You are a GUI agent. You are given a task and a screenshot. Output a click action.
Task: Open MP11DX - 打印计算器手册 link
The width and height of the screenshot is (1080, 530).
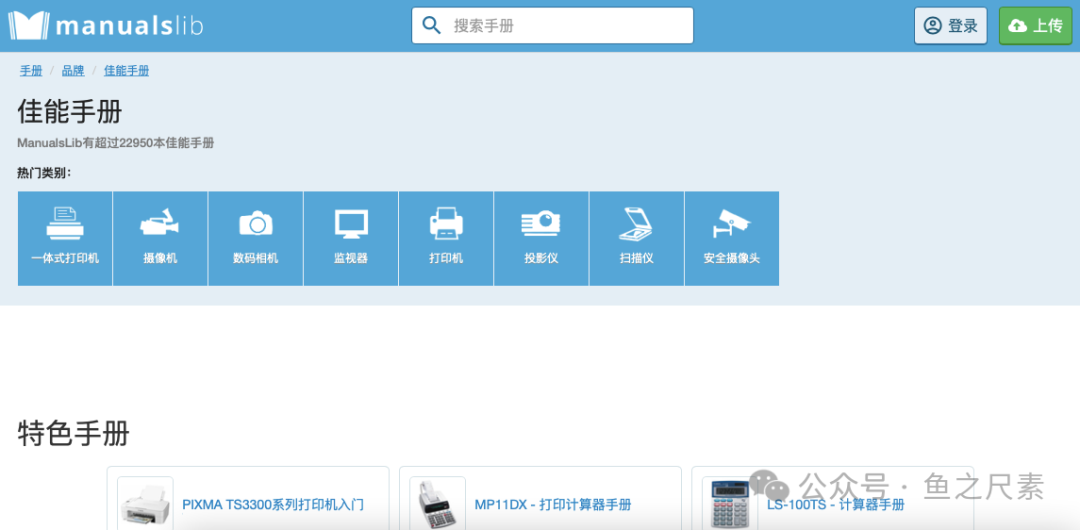click(x=553, y=504)
